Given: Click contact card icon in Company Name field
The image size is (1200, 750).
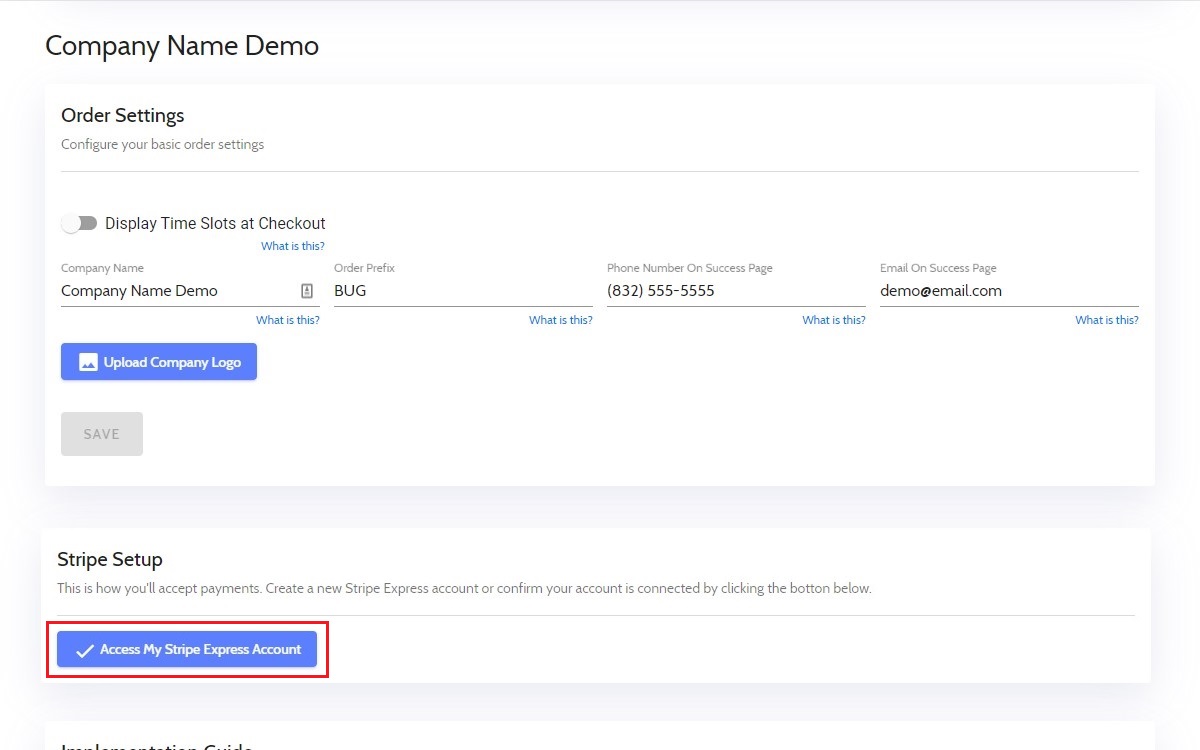Looking at the screenshot, I should [307, 291].
